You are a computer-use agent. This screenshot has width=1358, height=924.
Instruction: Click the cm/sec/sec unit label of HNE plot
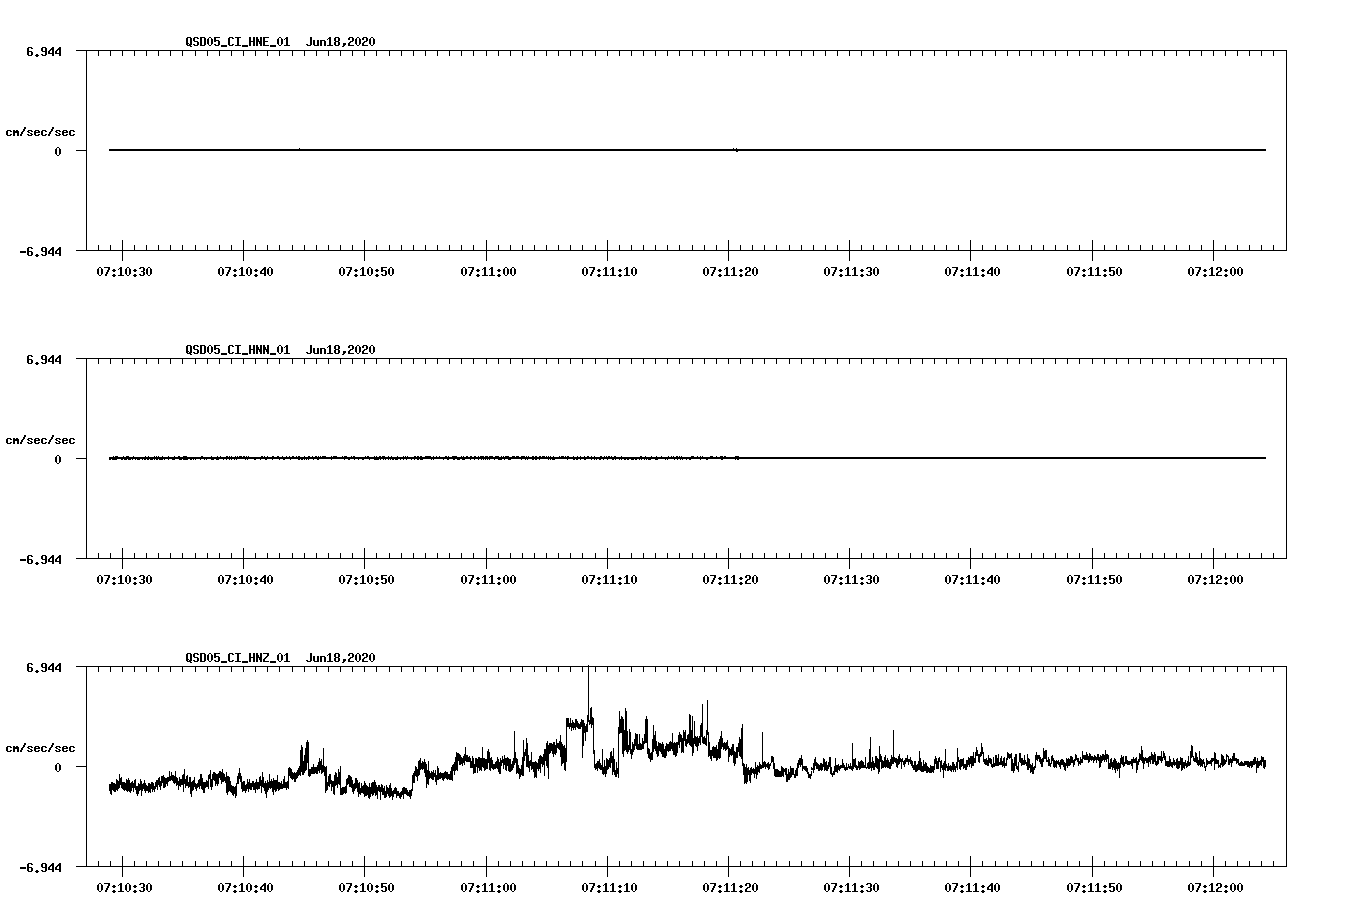[41, 132]
